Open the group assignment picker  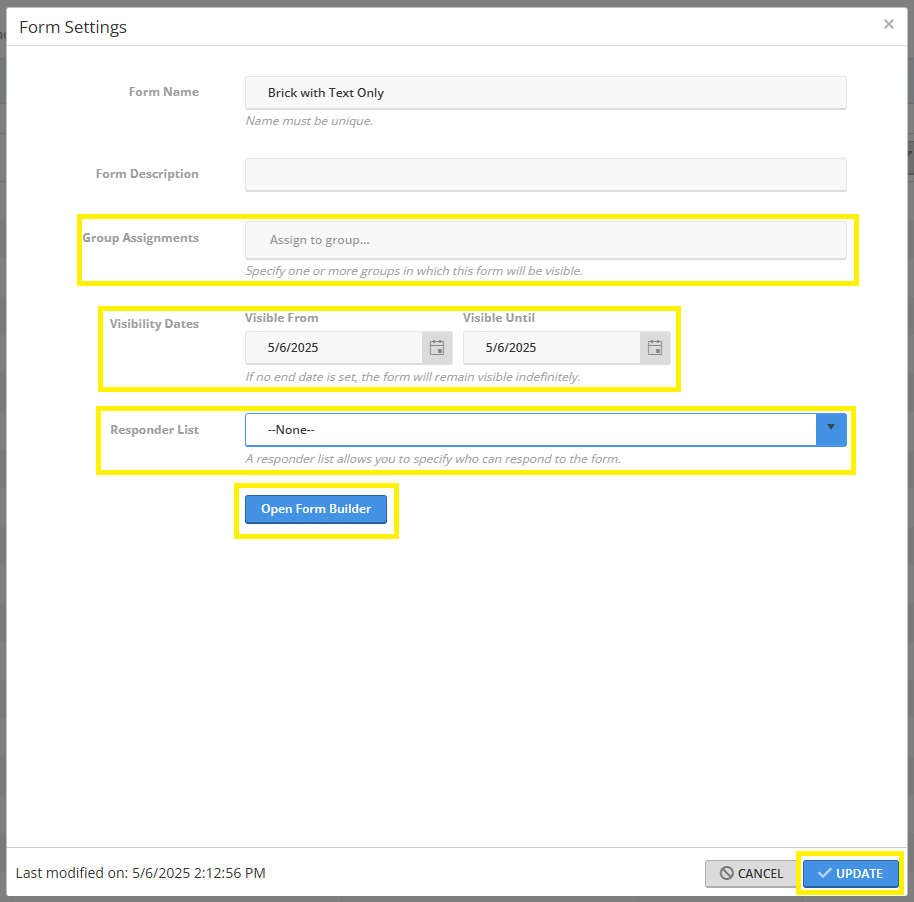point(546,240)
